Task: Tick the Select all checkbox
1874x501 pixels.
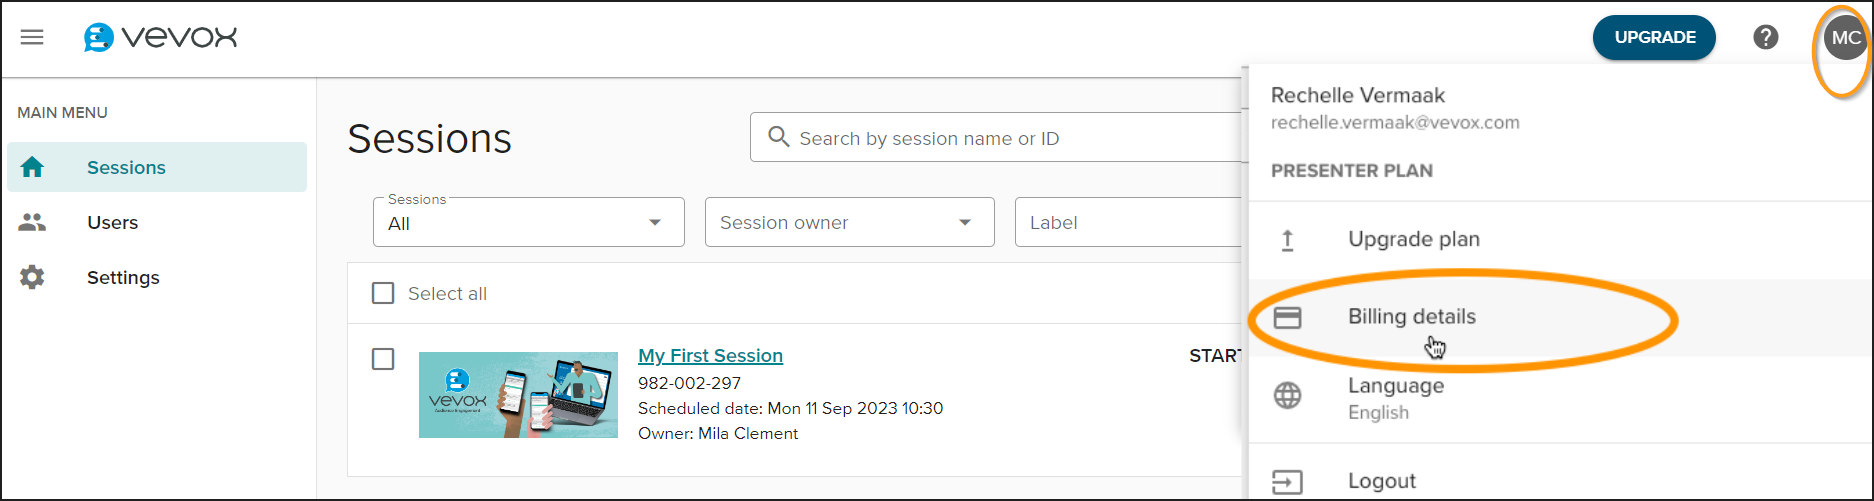Action: pos(383,293)
